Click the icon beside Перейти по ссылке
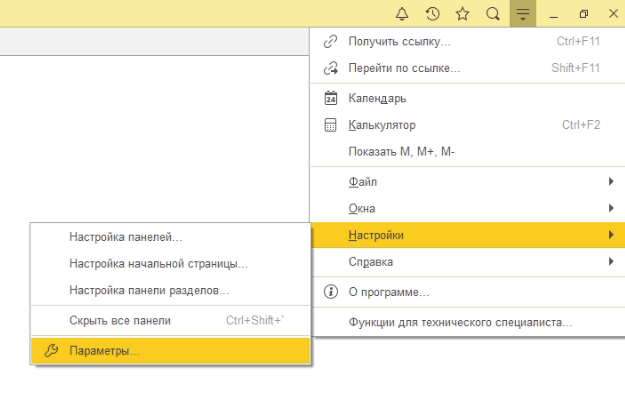The width and height of the screenshot is (625, 395). (x=330, y=68)
